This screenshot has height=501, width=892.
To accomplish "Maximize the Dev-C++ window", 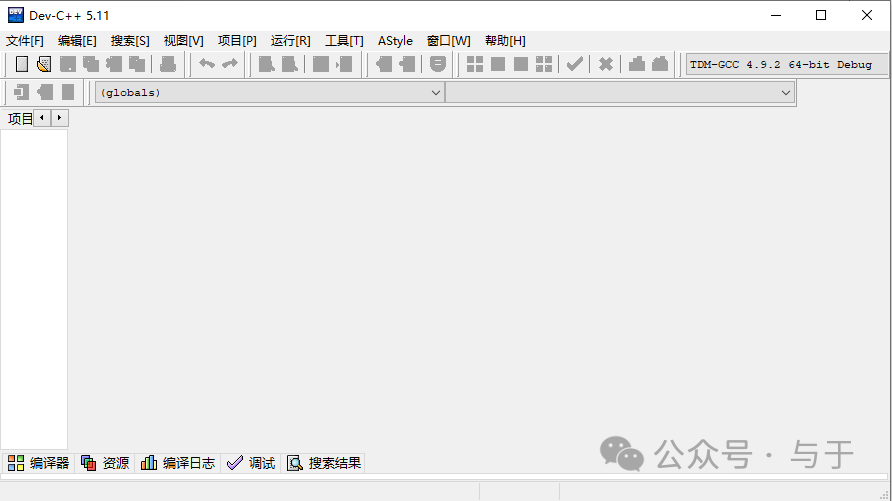I will click(x=821, y=15).
